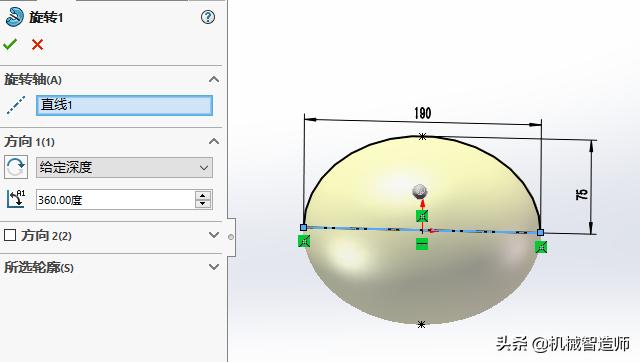640x362 pixels.
Task: Click the right blue sketch endpoint
Action: click(540, 232)
